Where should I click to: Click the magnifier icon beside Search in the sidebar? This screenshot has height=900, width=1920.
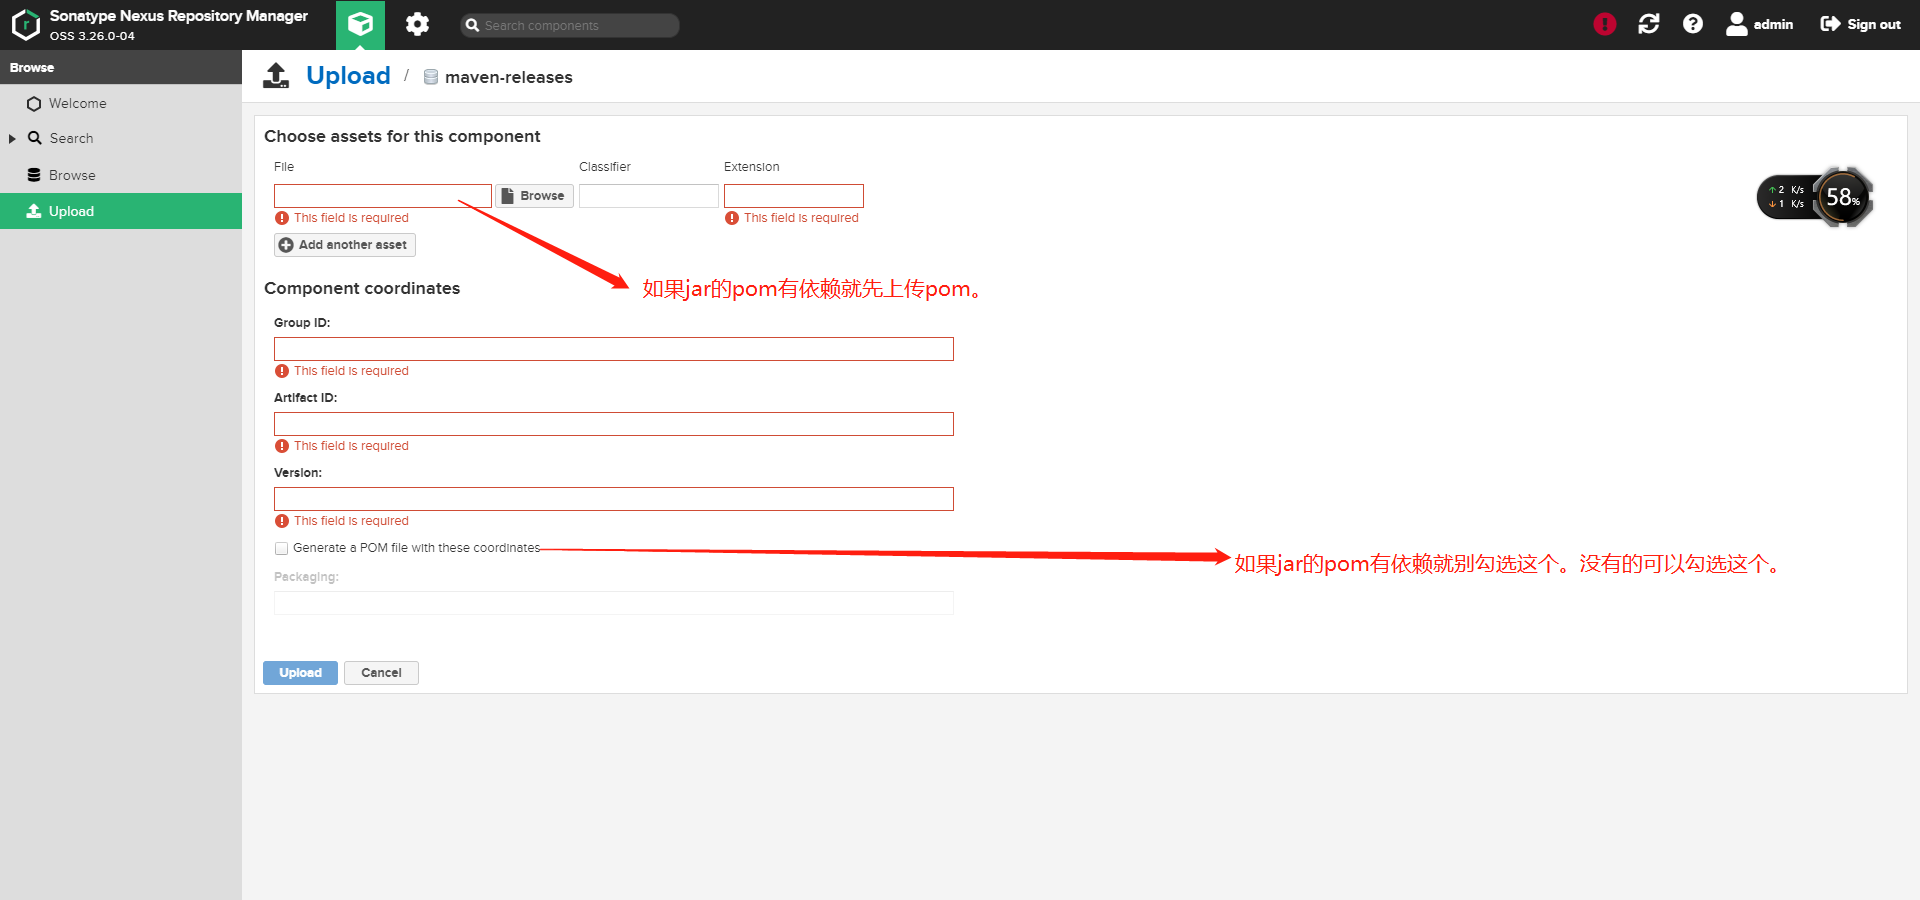35,138
